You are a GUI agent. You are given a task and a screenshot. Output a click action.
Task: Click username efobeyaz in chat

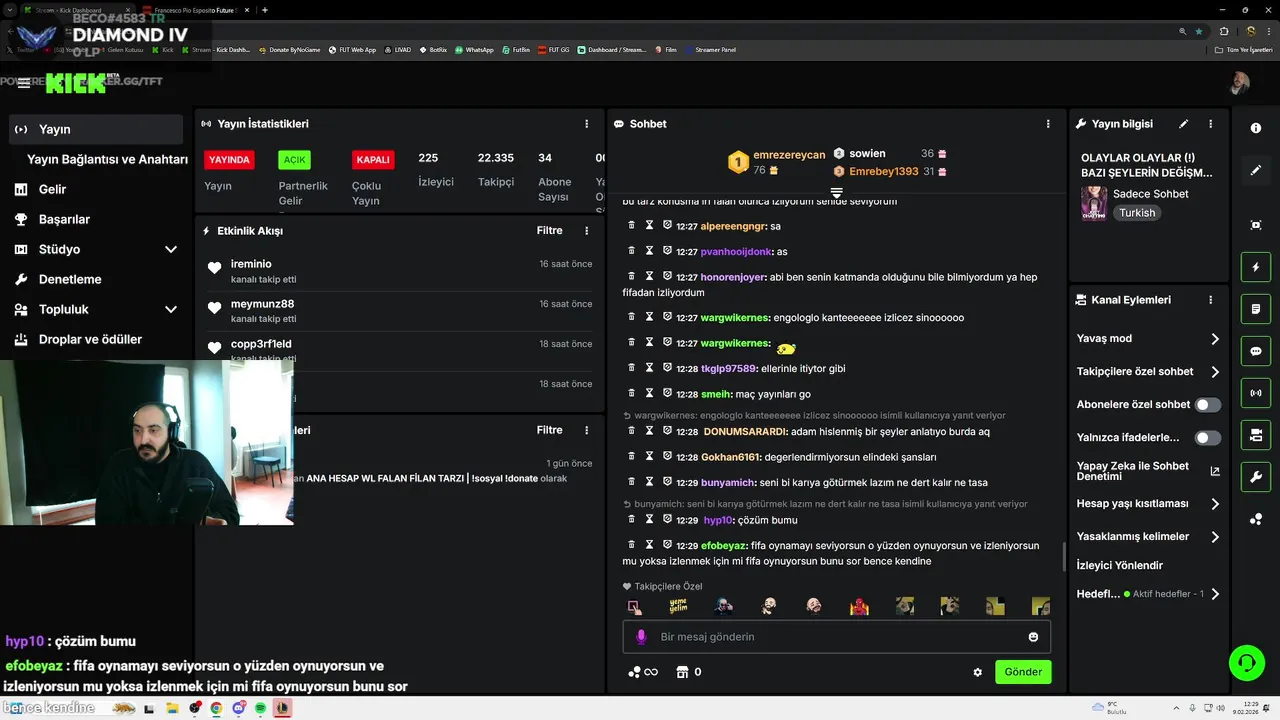pyautogui.click(x=724, y=546)
